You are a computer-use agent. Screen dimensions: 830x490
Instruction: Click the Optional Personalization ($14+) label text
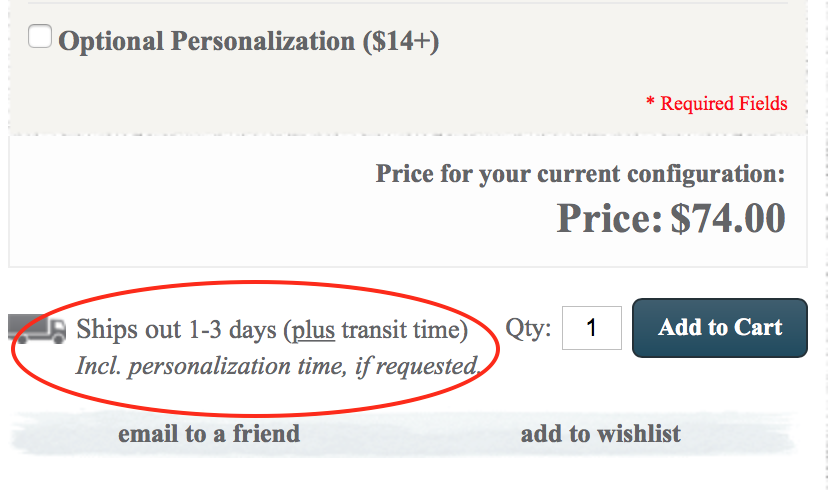pyautogui.click(x=248, y=42)
